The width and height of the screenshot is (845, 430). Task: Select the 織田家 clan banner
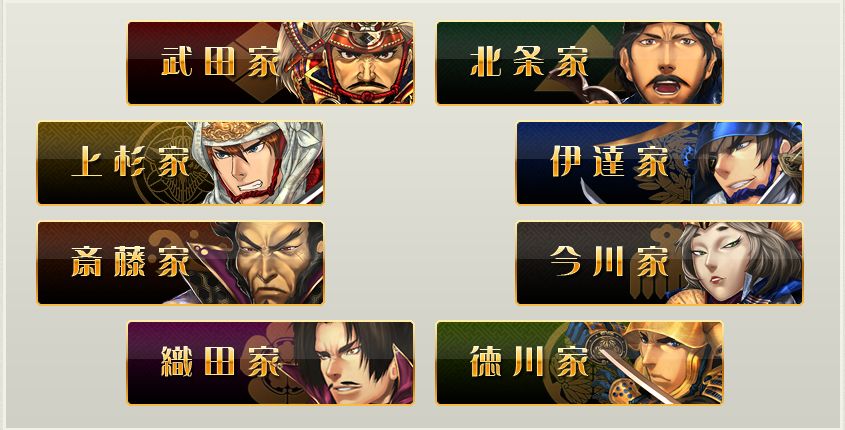point(271,363)
